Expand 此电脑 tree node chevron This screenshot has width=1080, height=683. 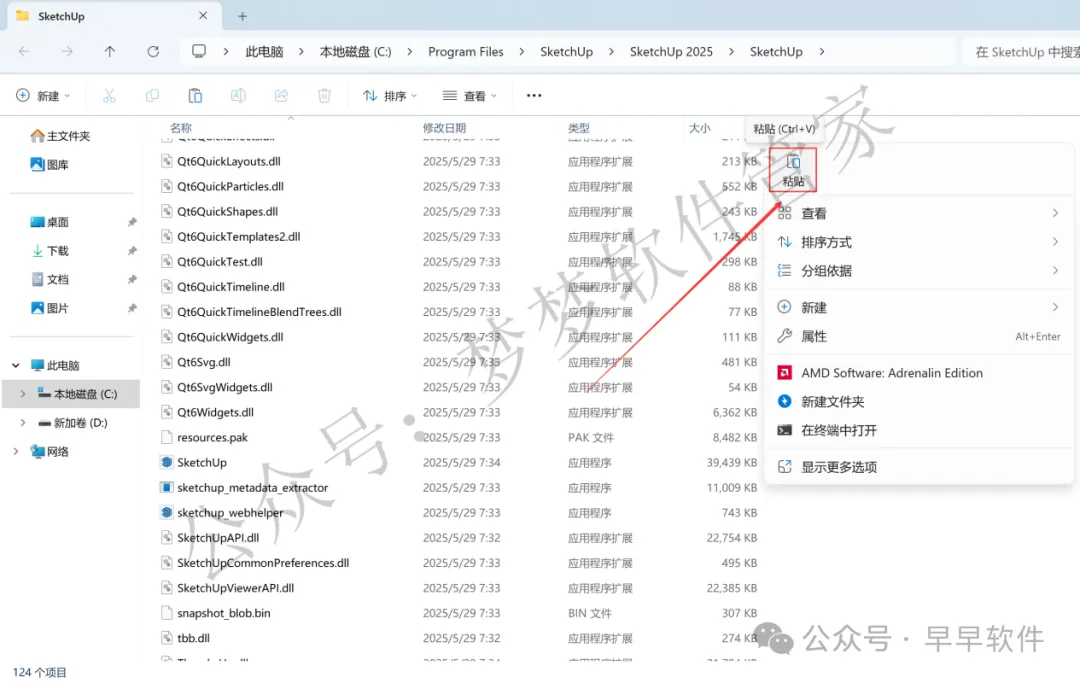click(16, 366)
